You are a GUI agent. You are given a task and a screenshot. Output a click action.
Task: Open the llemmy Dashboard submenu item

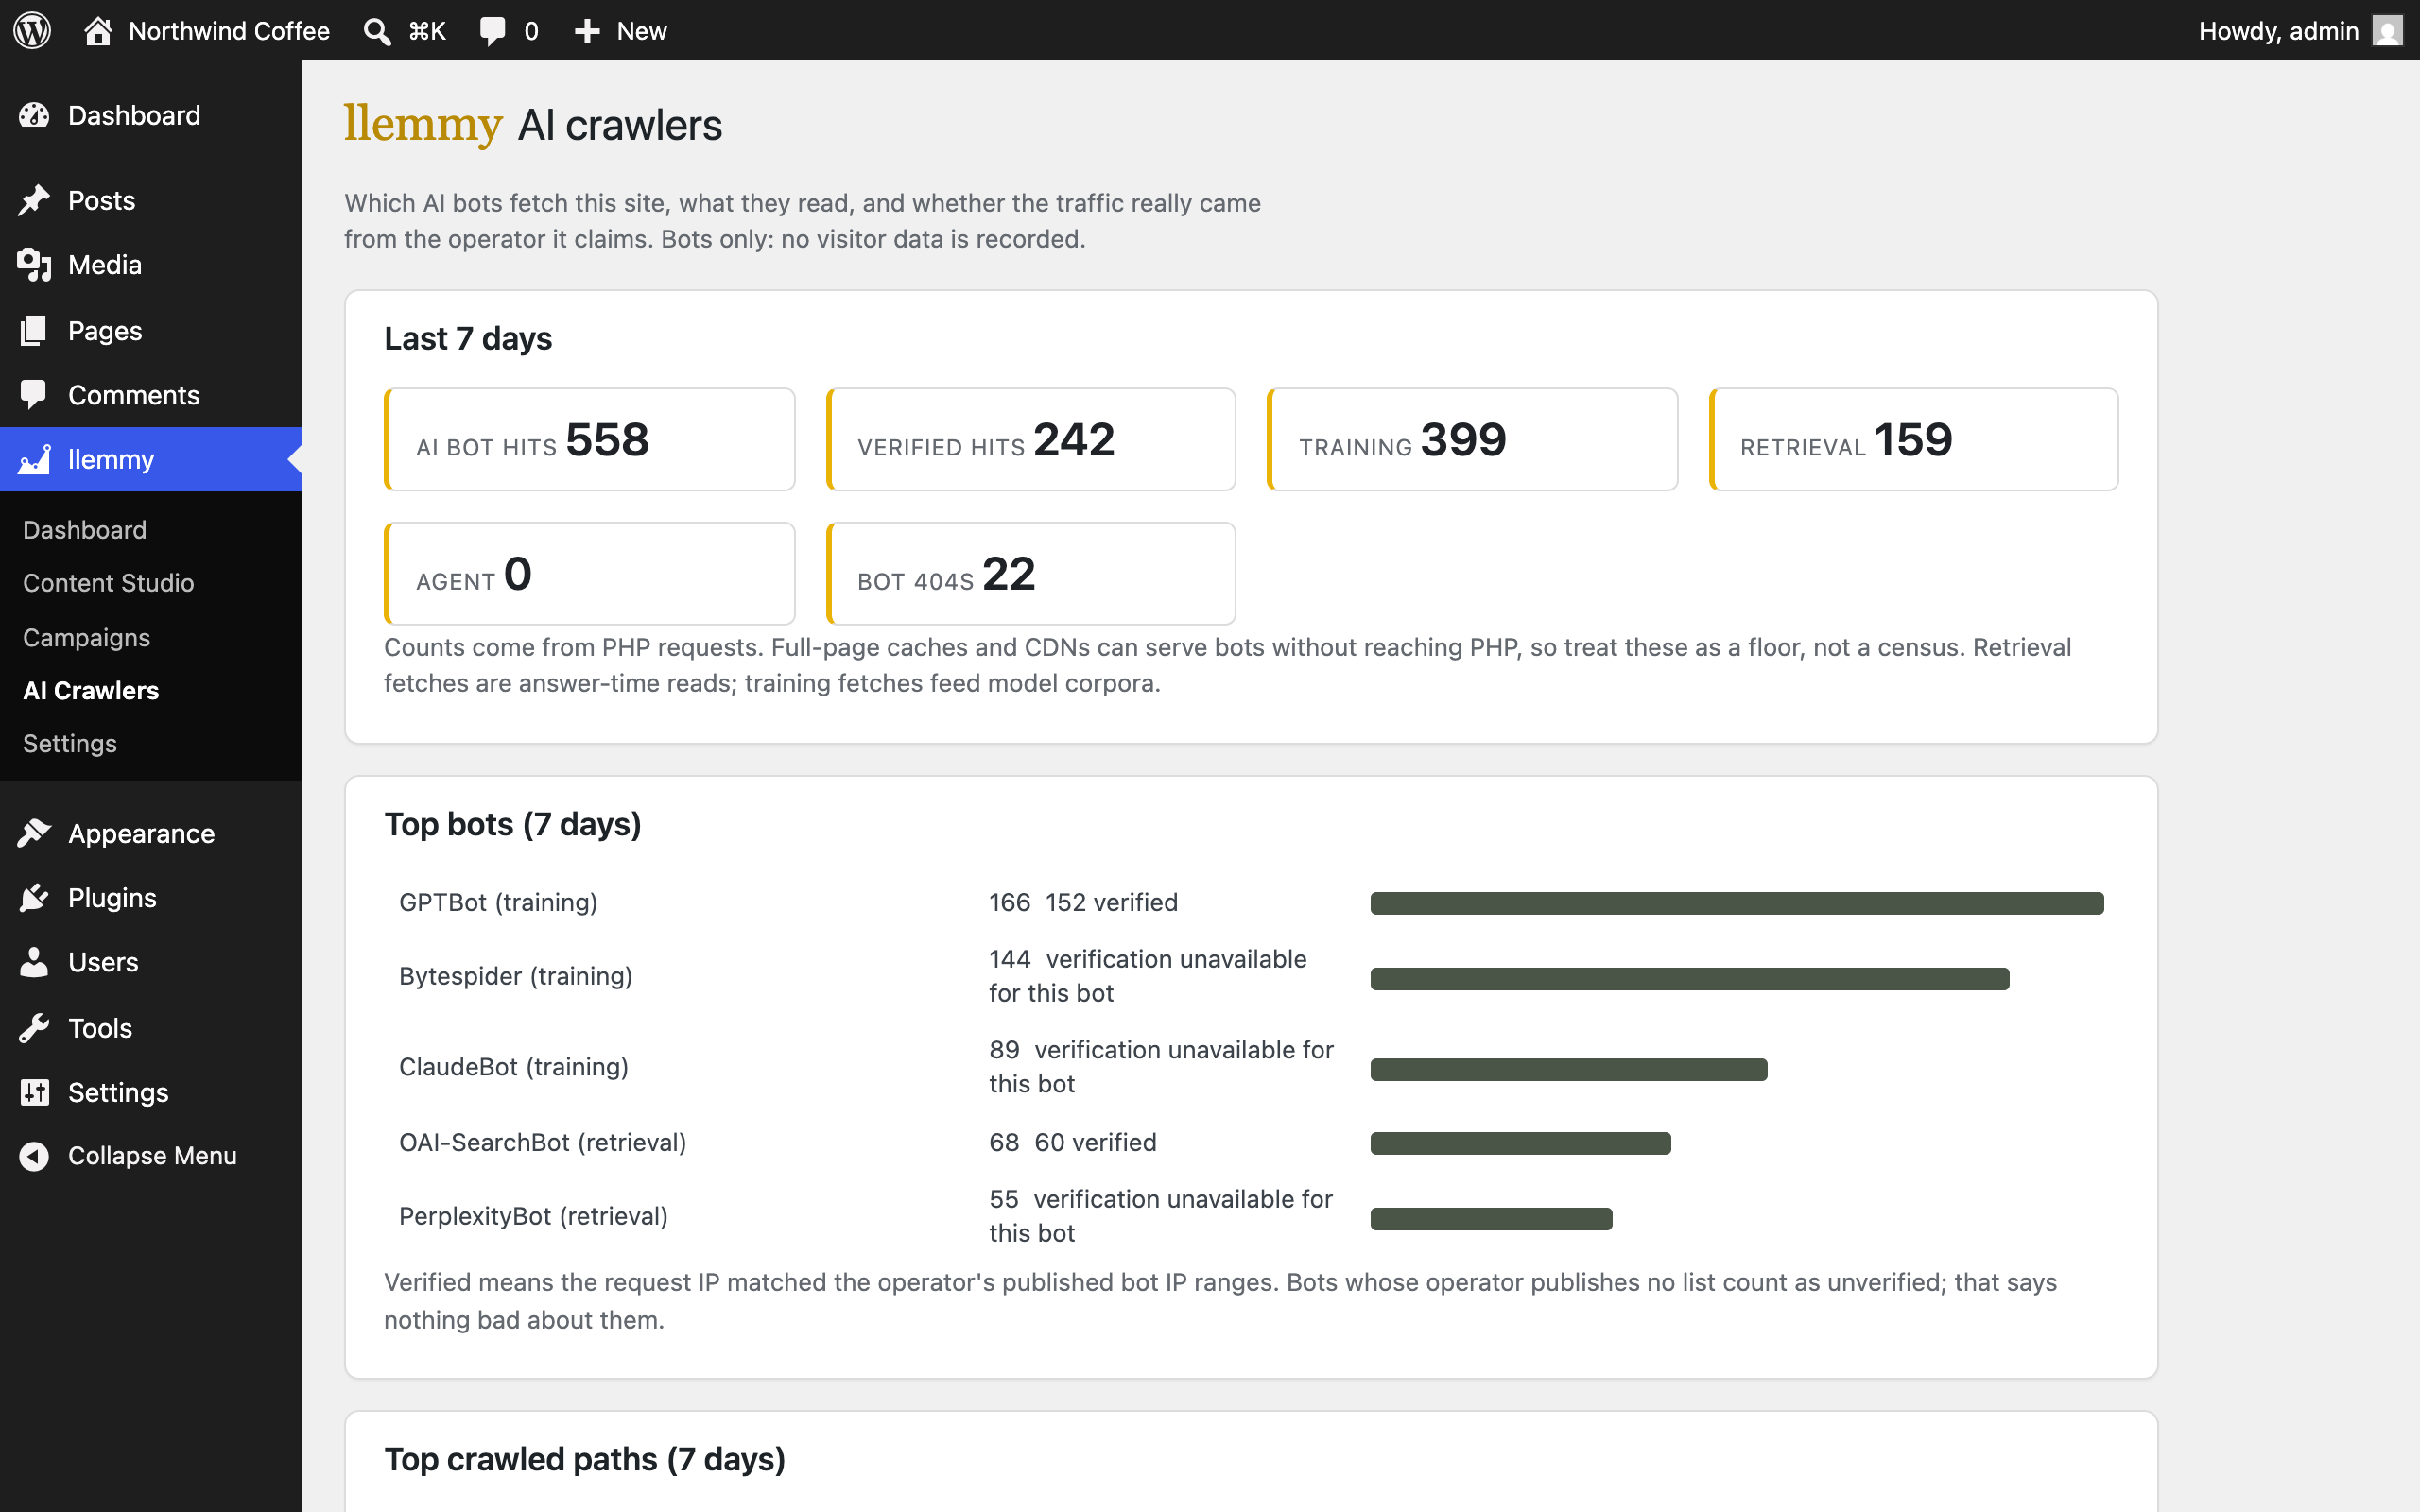click(x=85, y=530)
